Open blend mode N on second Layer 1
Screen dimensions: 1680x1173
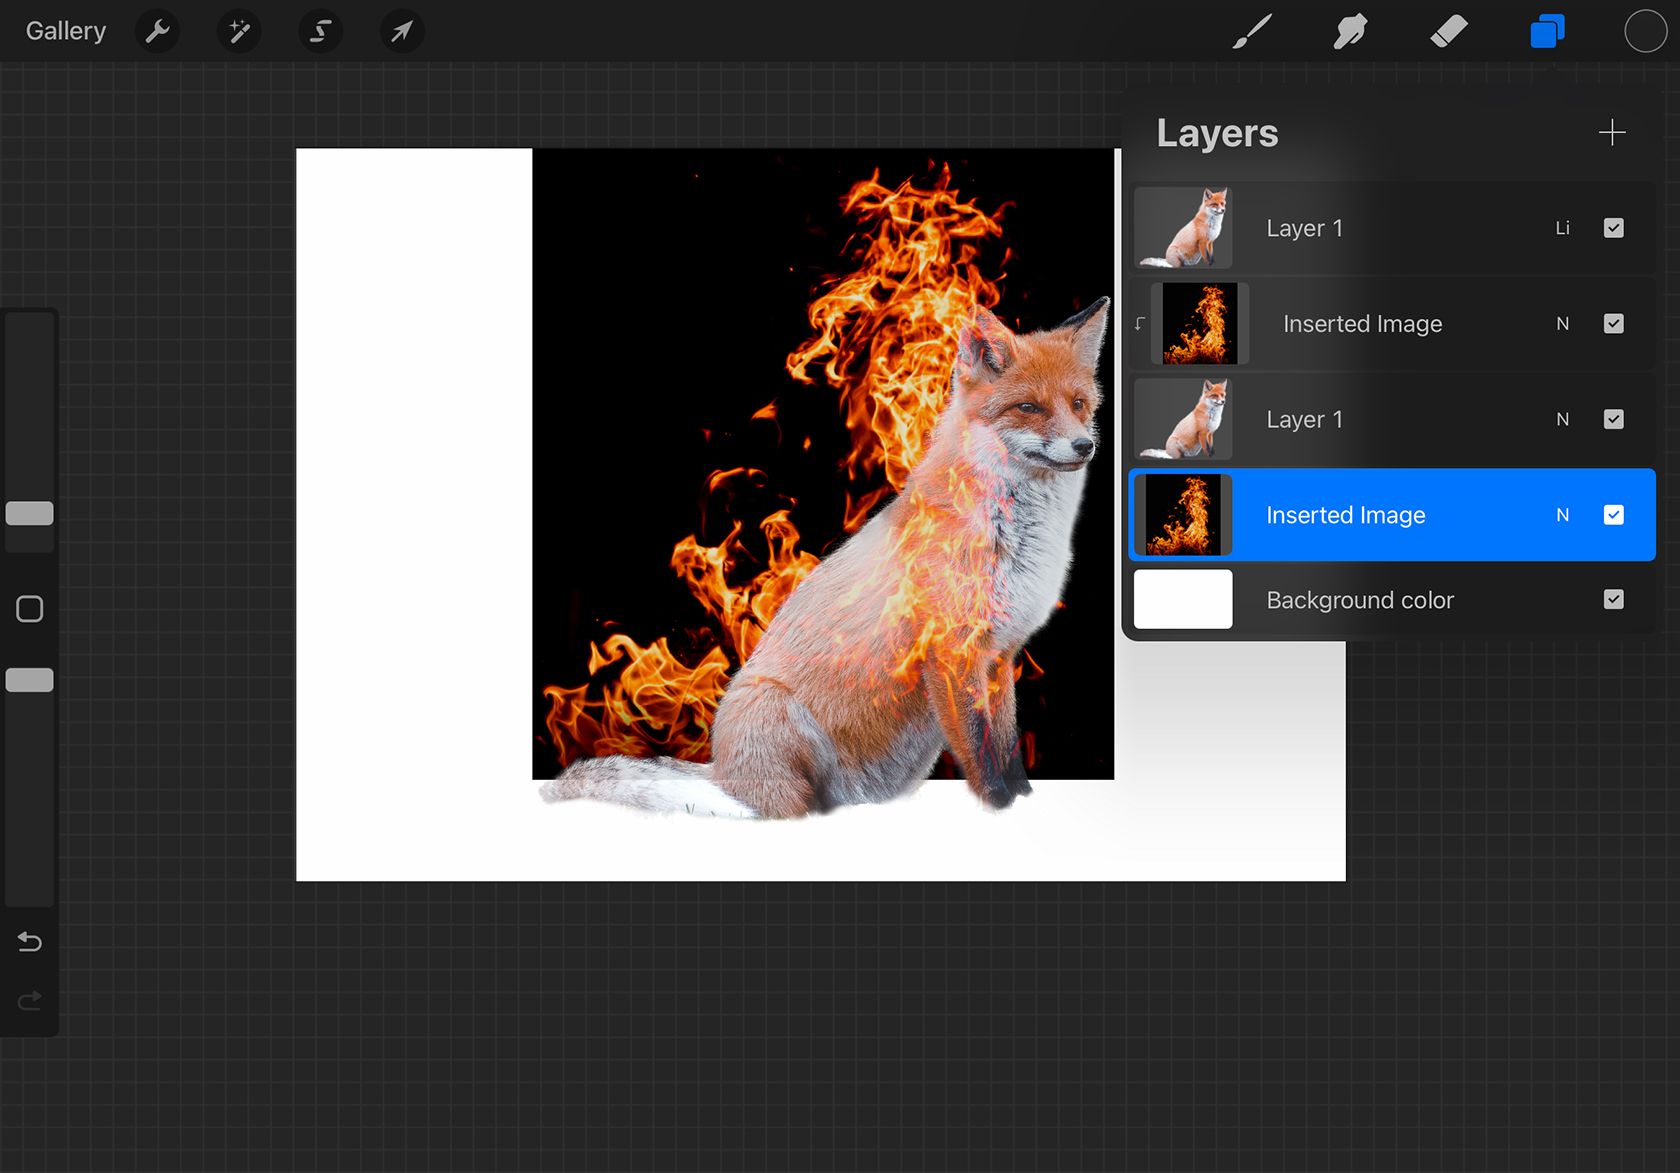(x=1562, y=420)
